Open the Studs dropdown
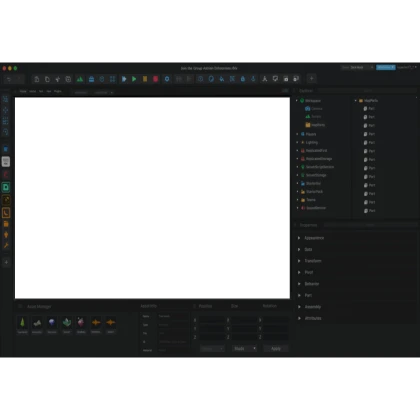The image size is (420, 420). [x=244, y=349]
